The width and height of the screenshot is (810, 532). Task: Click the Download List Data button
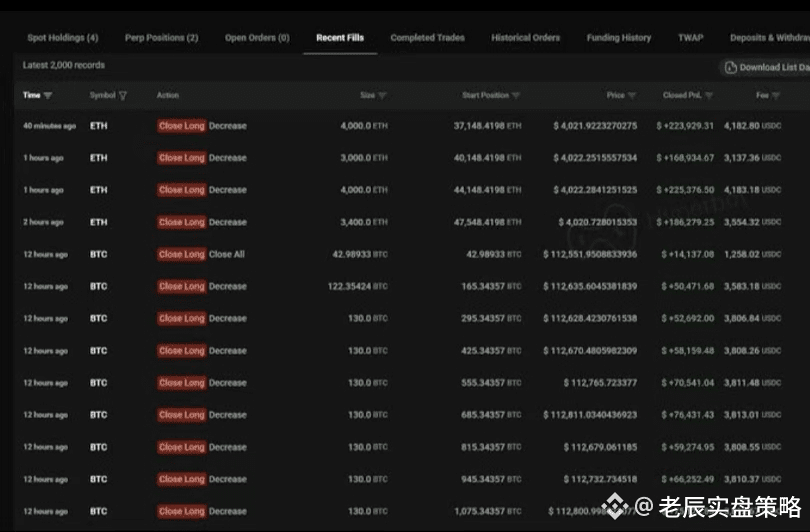766,67
